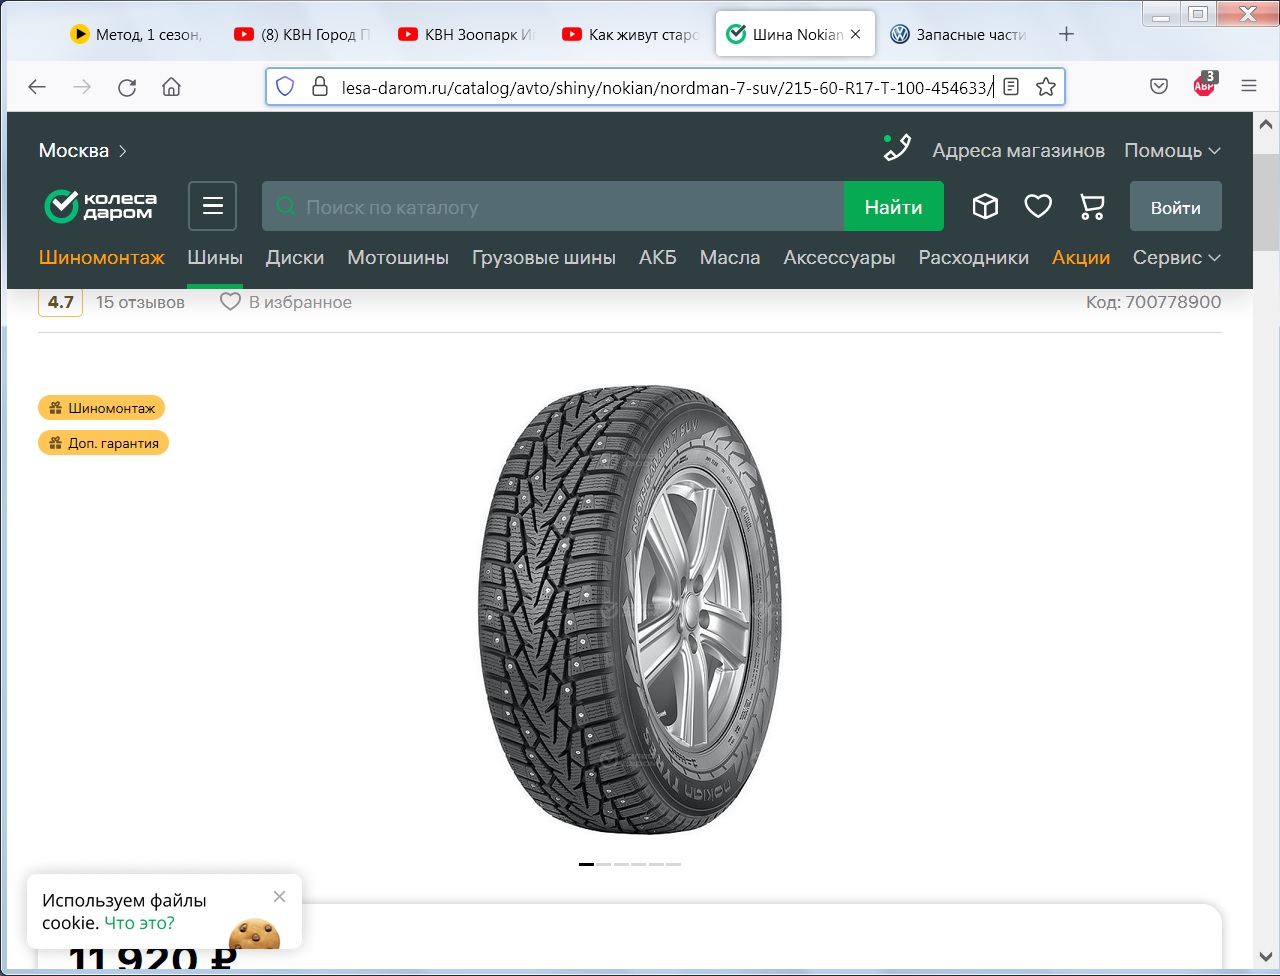Open the Диски menu item
The image size is (1280, 976).
pyautogui.click(x=295, y=257)
